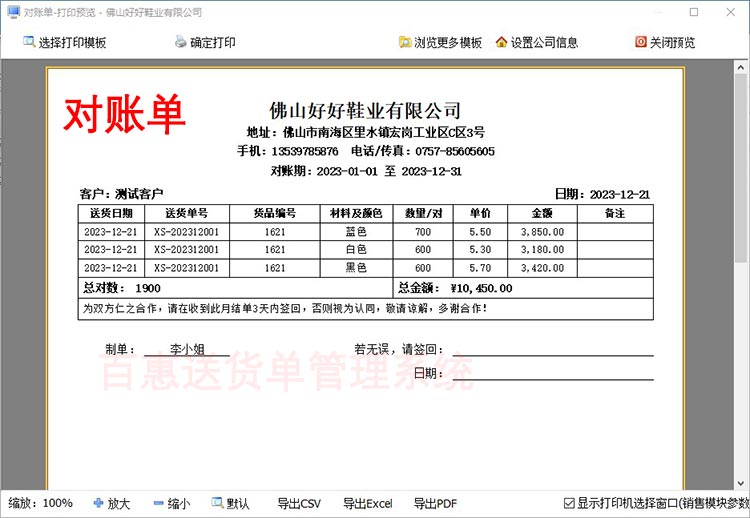
Task: Click company name 佛山好好鞋业有限公司 on the page
Action: point(365,110)
